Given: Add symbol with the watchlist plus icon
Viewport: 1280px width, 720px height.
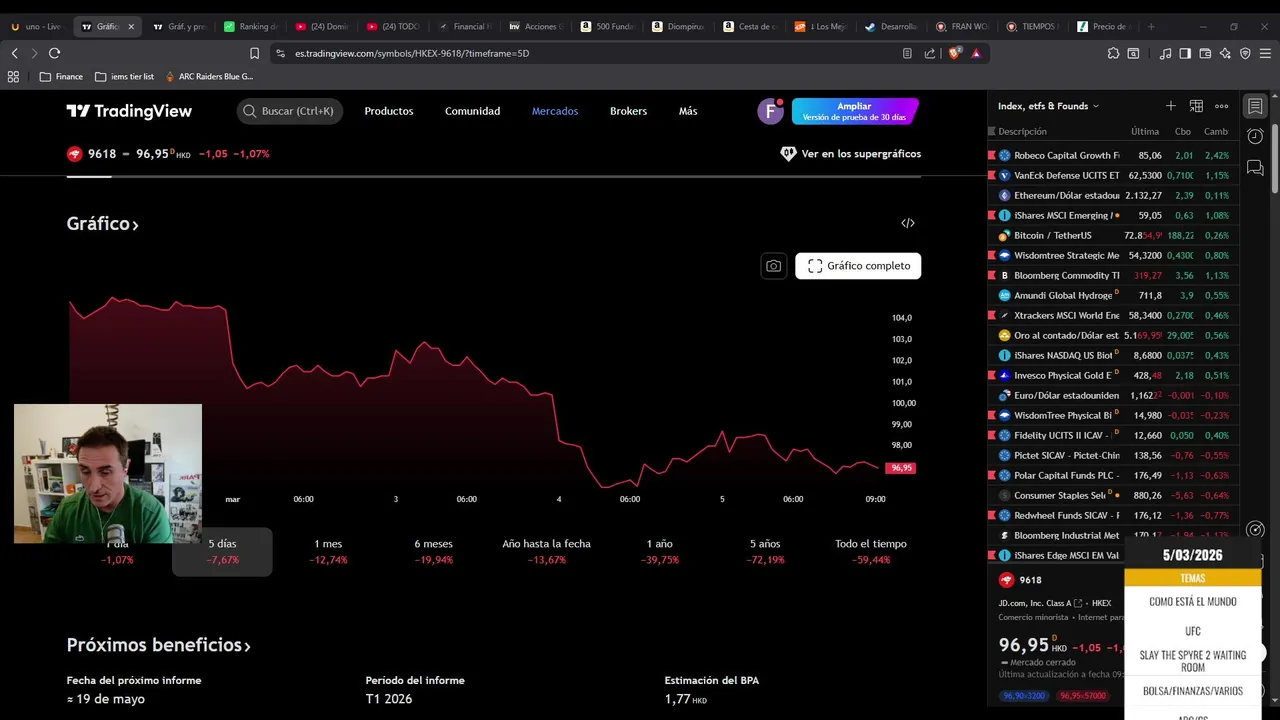Looking at the screenshot, I should point(1170,106).
